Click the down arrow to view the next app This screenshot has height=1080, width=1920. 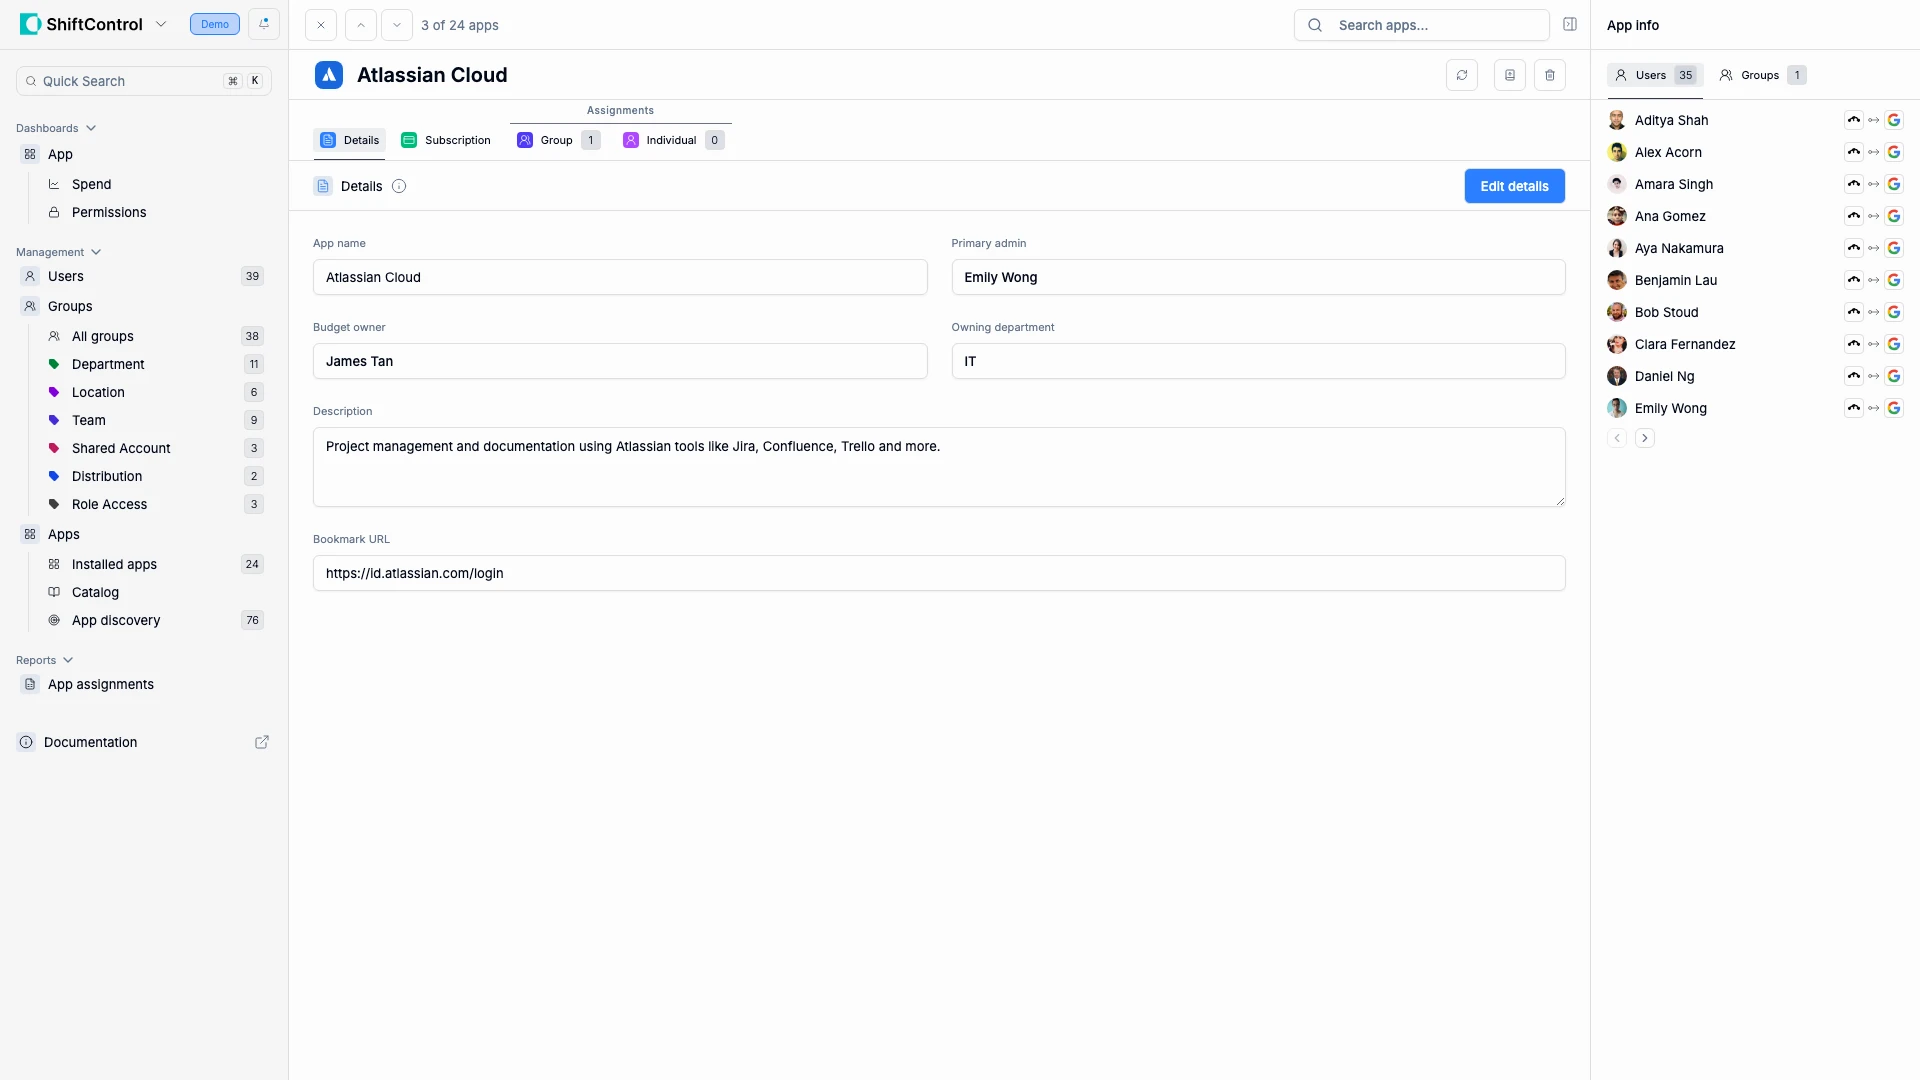click(x=396, y=25)
